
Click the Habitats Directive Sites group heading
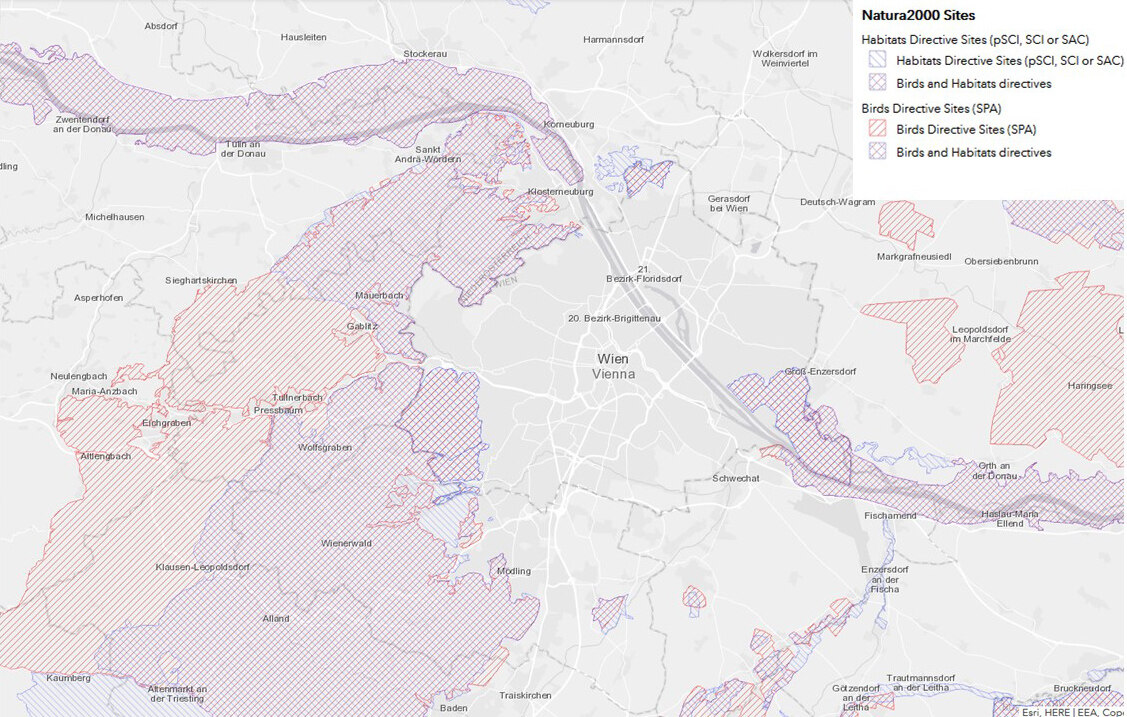[975, 40]
